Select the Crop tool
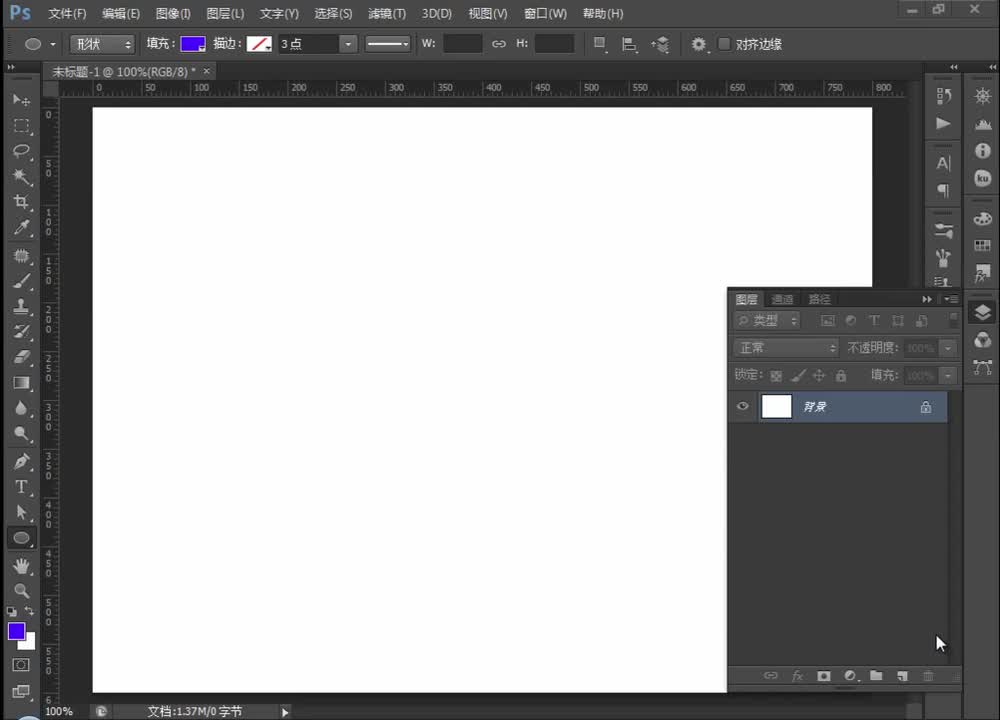The width and height of the screenshot is (1000, 720). (21, 202)
